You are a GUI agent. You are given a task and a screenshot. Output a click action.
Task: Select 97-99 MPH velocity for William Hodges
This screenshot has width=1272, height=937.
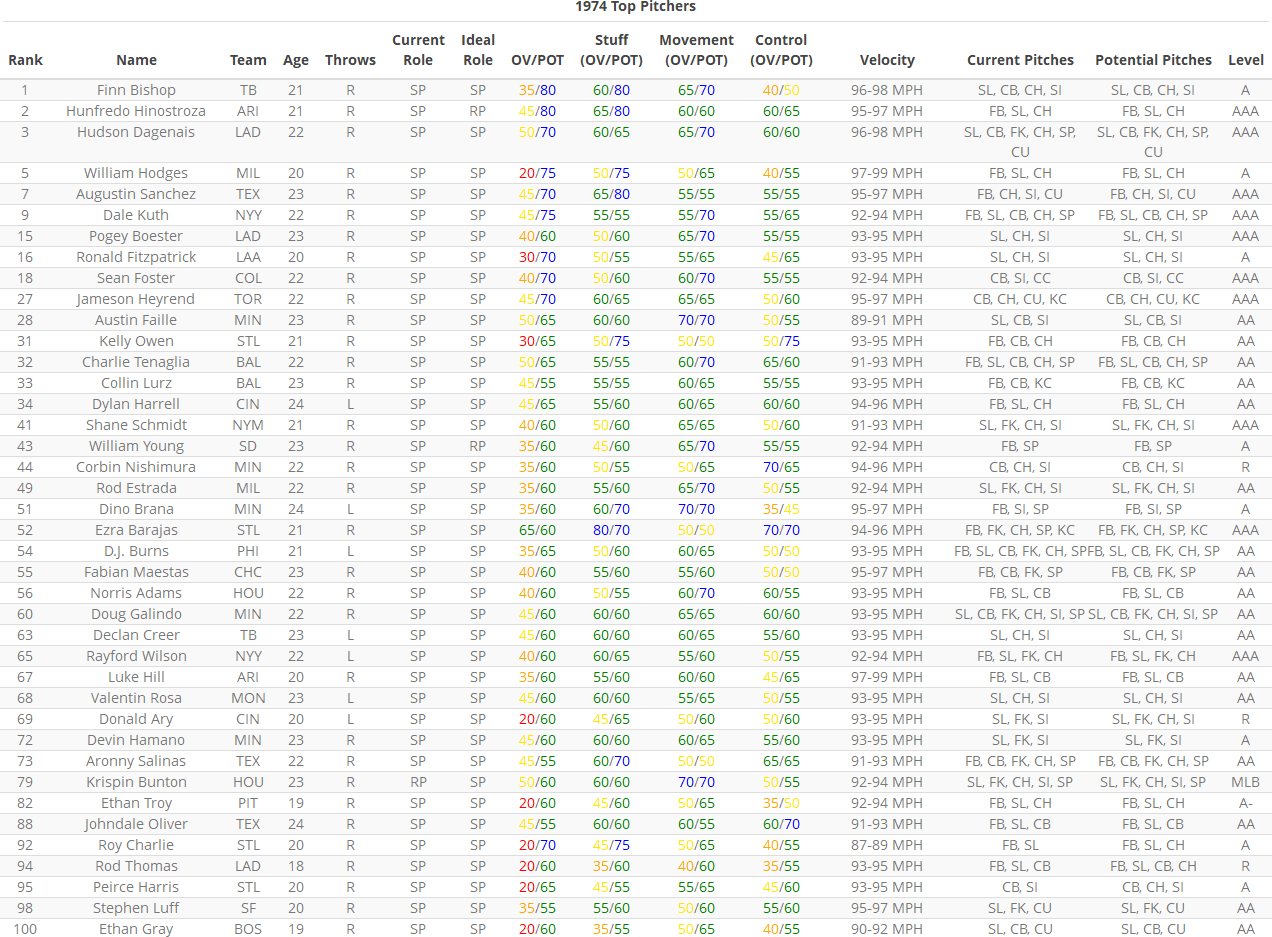(x=887, y=173)
